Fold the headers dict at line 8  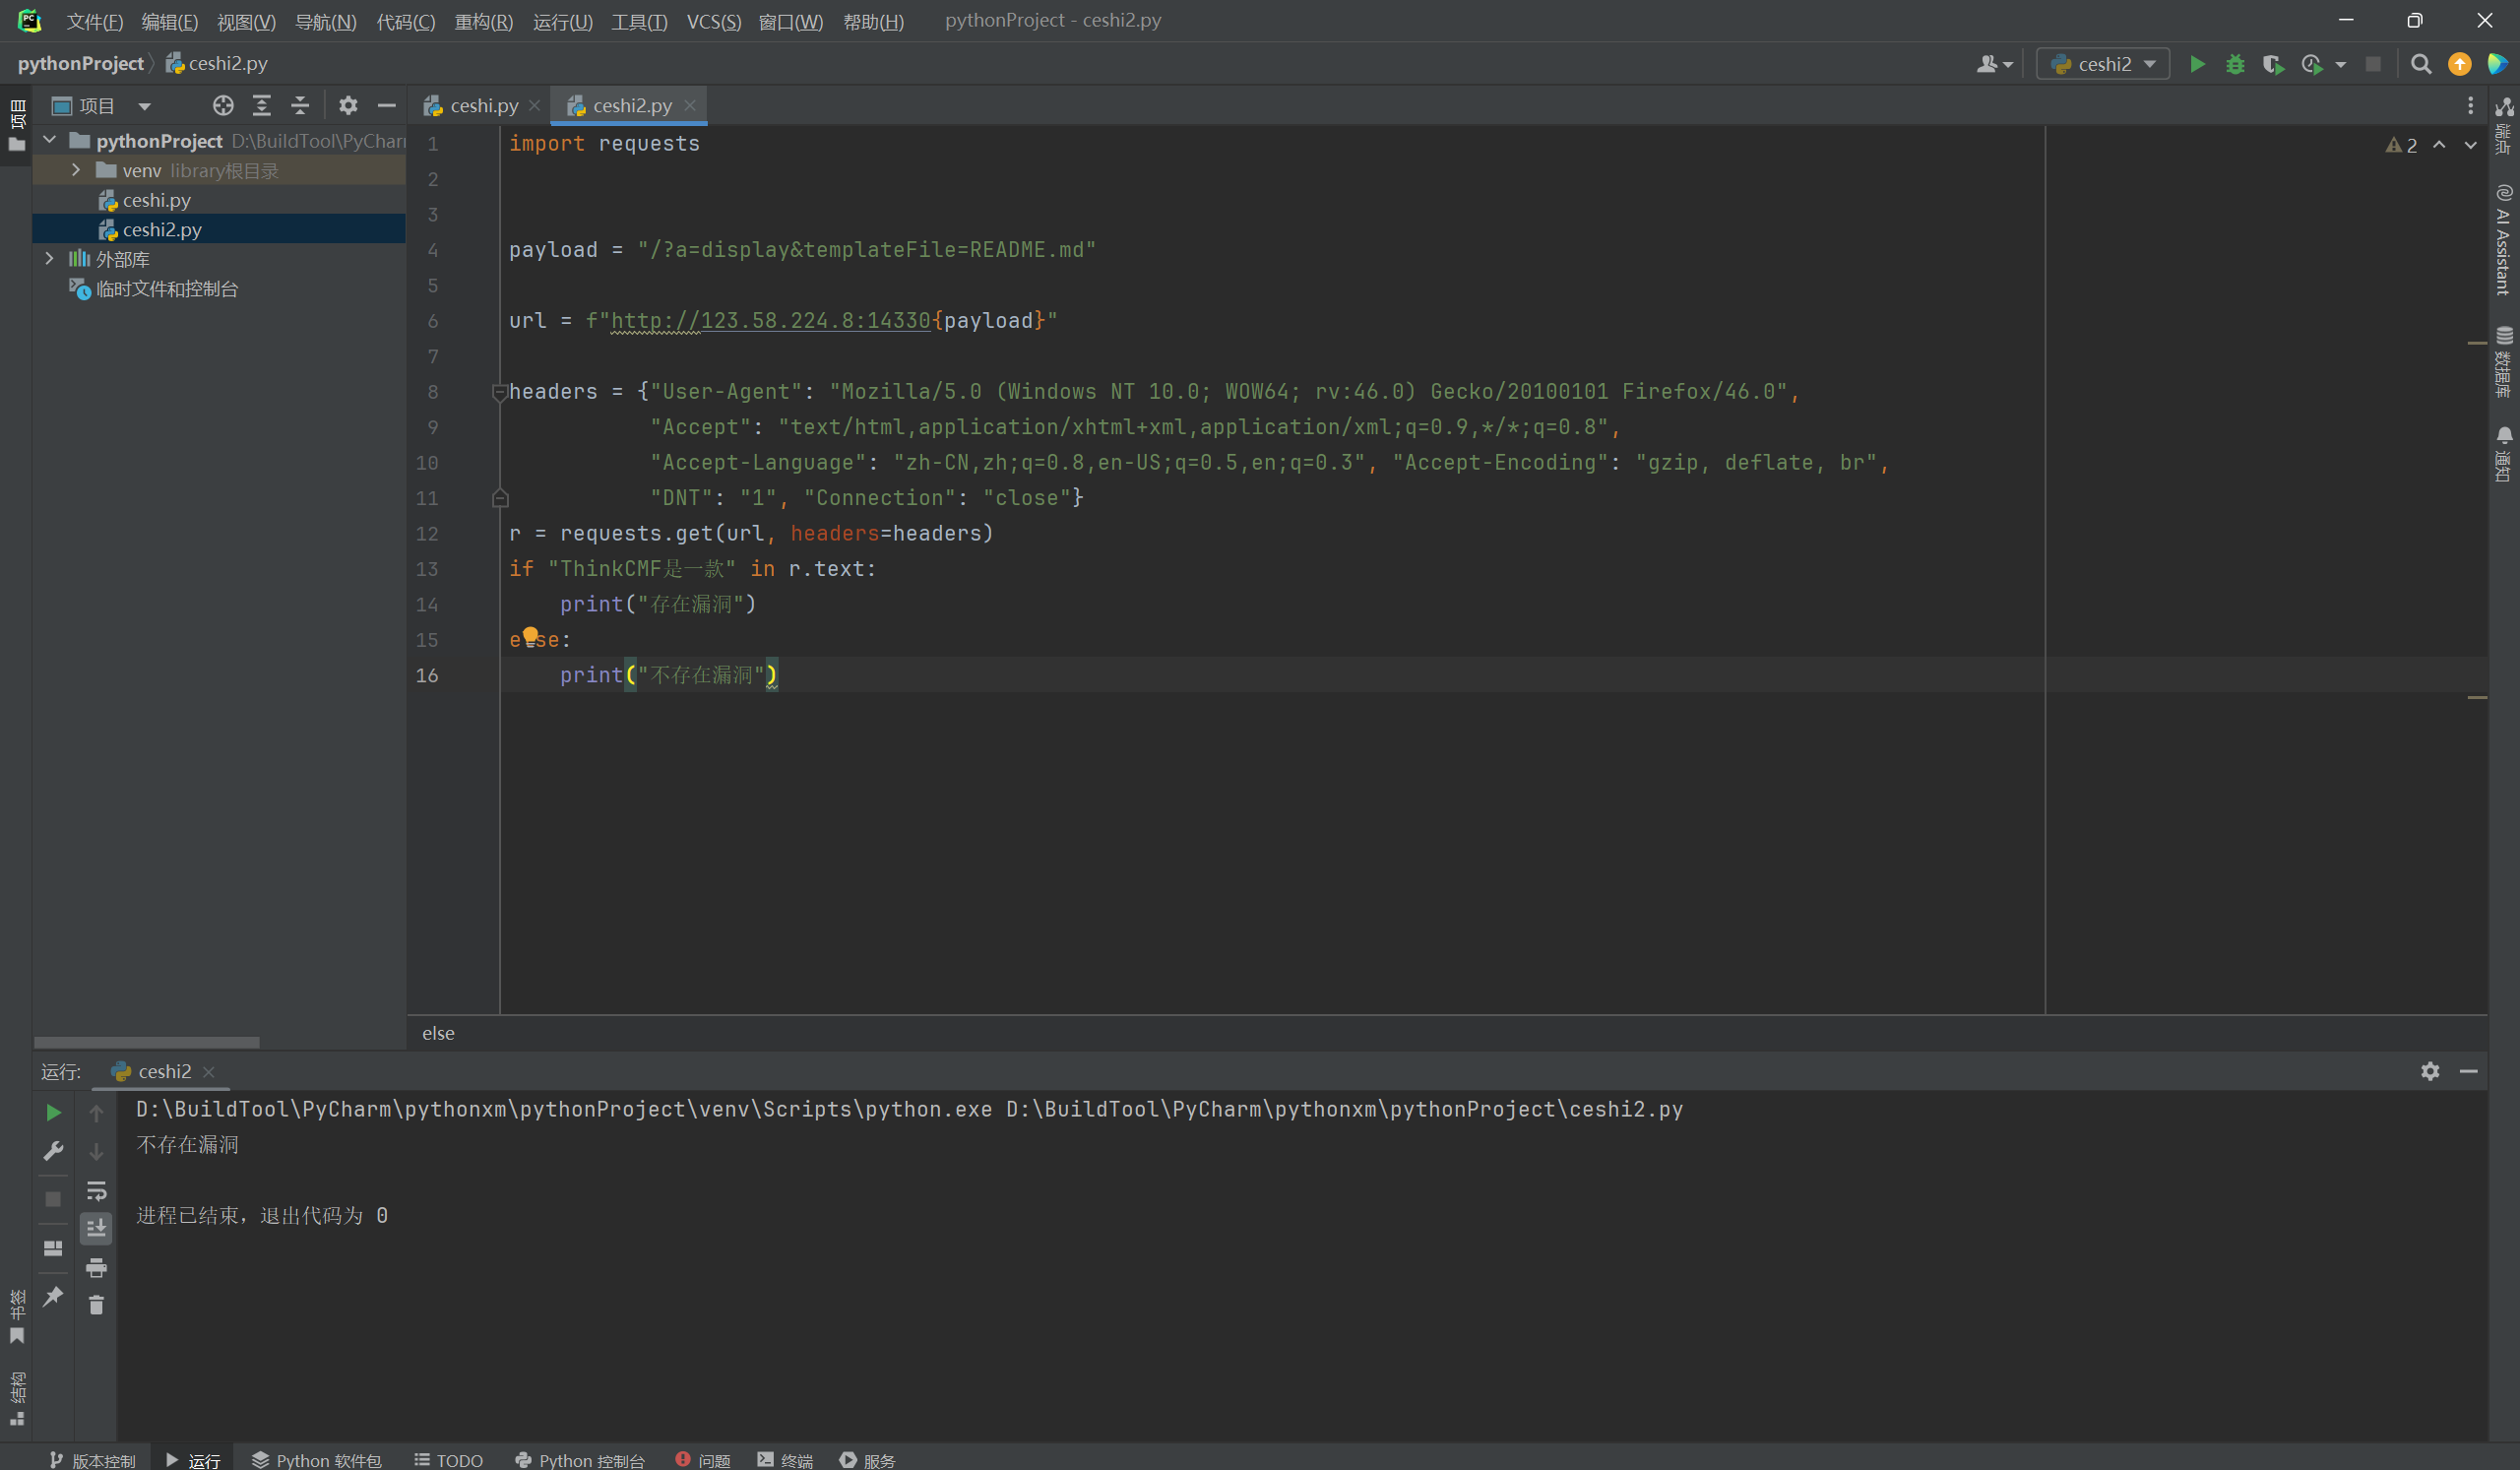(500, 392)
